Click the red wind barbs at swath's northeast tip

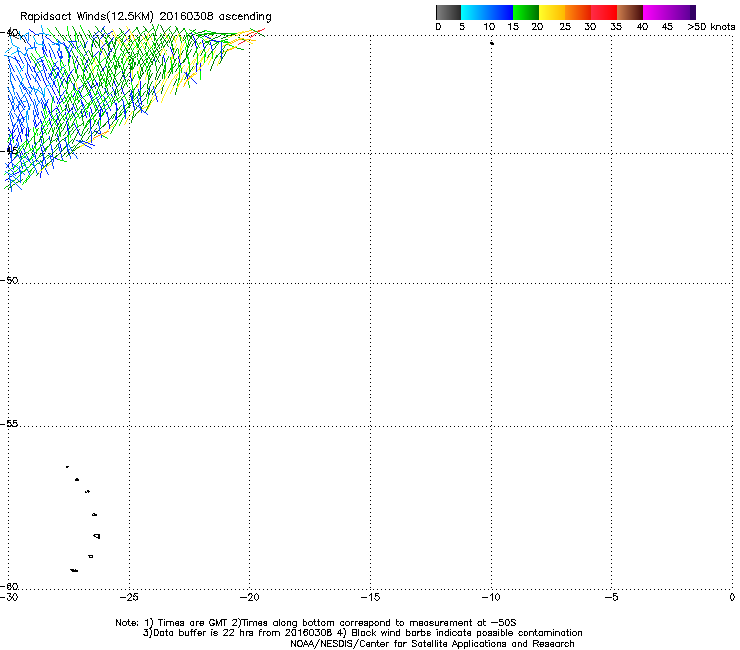[x=252, y=35]
